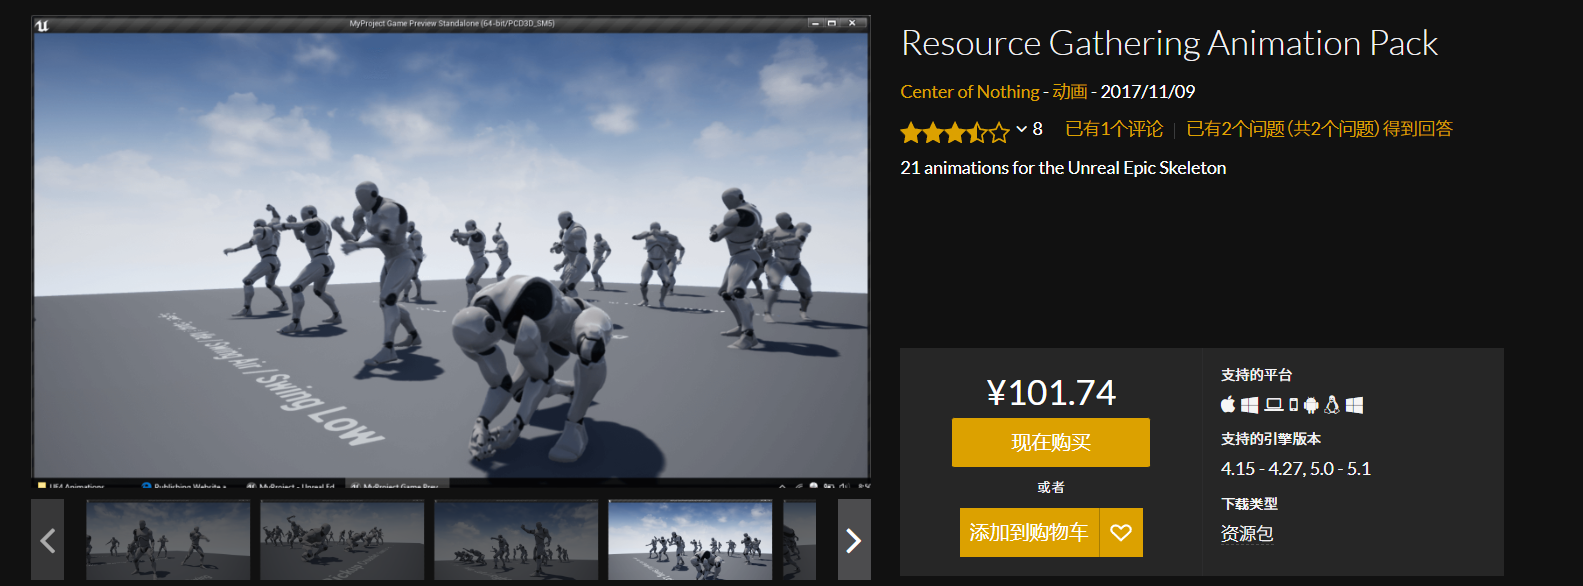Show previous thumbnails with the left arrow

coord(47,540)
